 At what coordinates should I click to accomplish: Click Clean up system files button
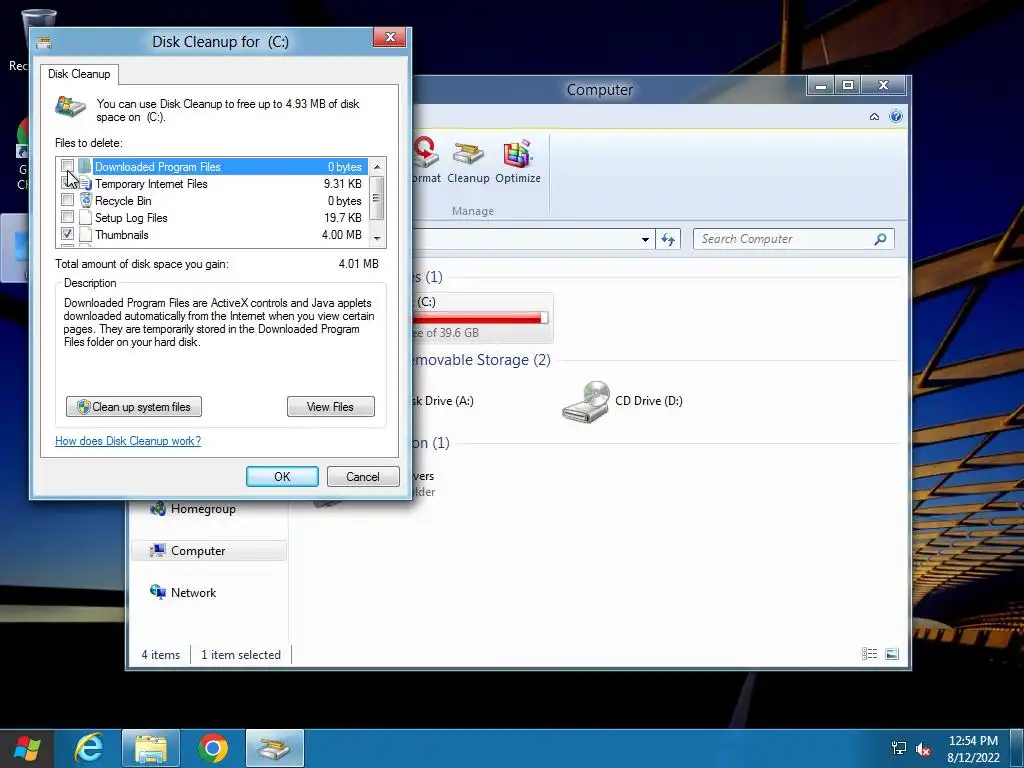click(134, 406)
